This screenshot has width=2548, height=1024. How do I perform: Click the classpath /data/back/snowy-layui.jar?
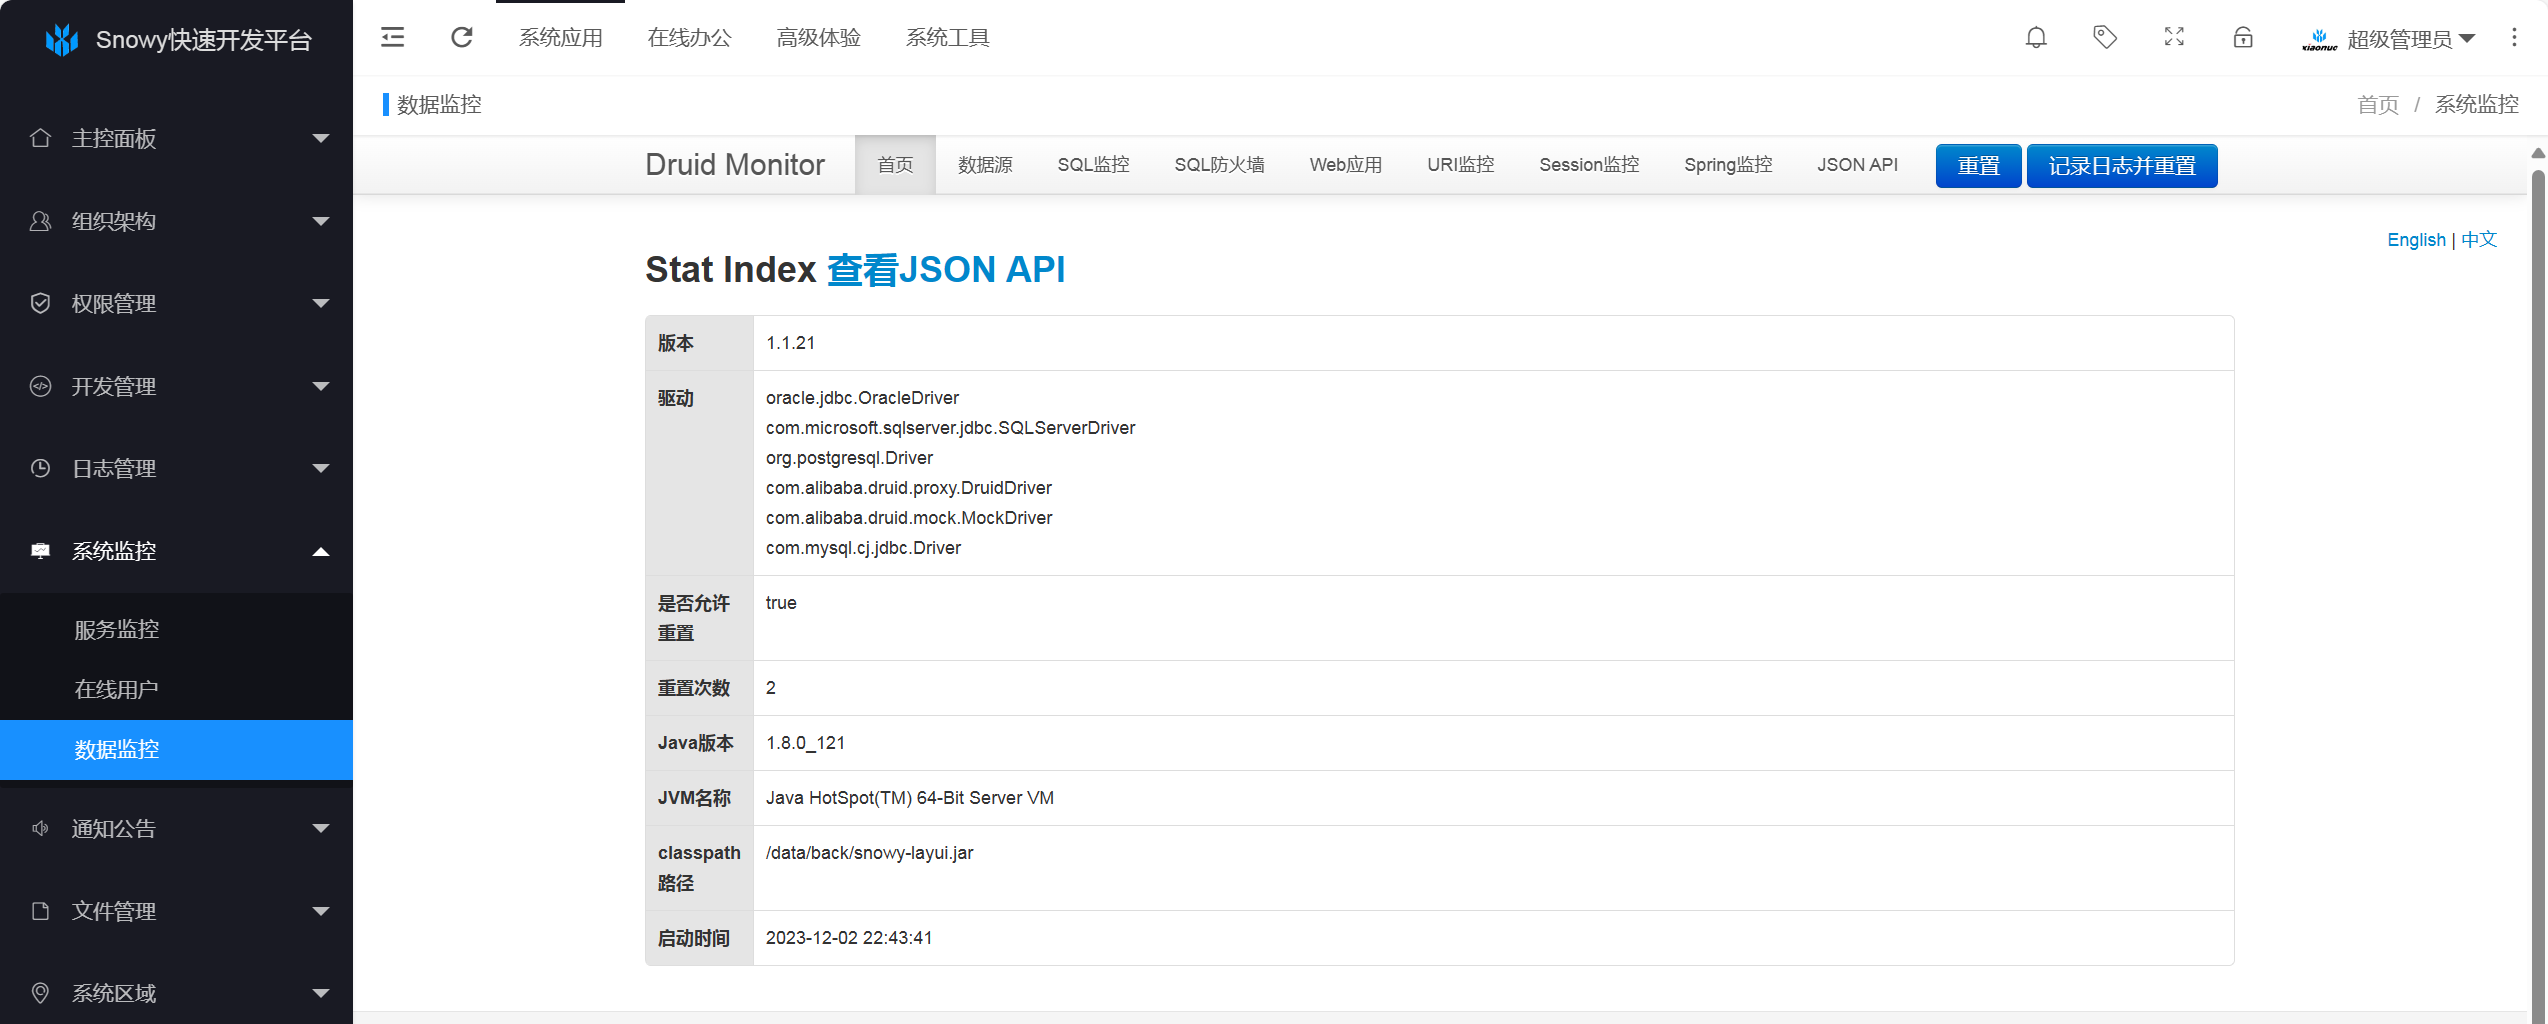coord(869,853)
